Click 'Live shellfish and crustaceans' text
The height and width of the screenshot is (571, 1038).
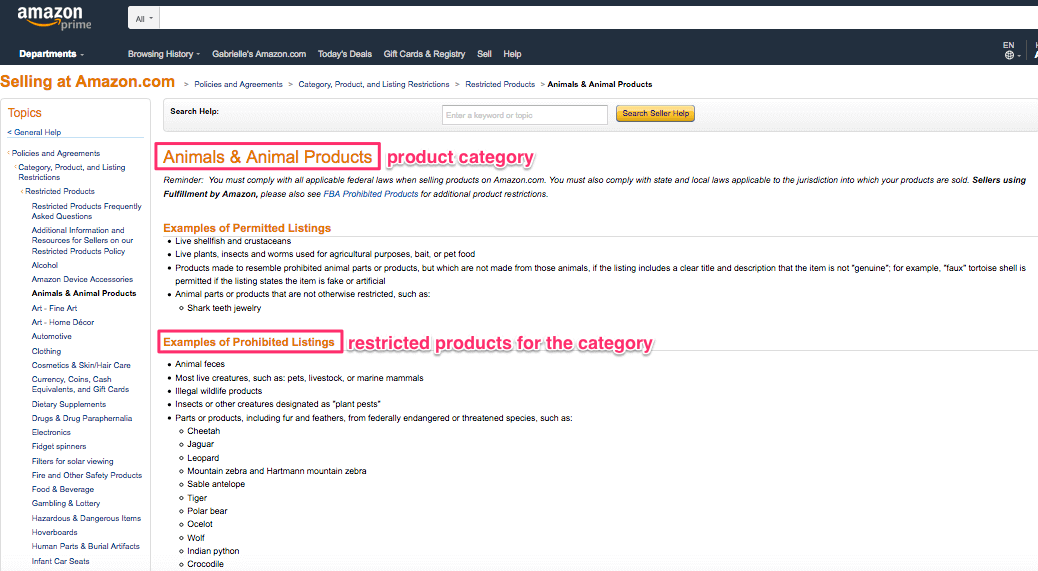pos(233,242)
